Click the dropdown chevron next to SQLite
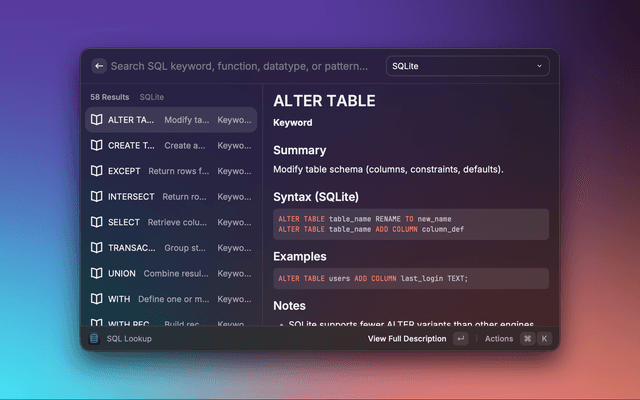Viewport: 640px width, 400px height. (540, 66)
